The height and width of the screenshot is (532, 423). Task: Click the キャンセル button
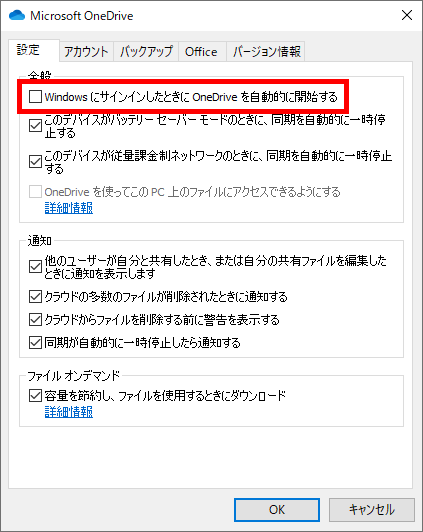click(x=372, y=510)
